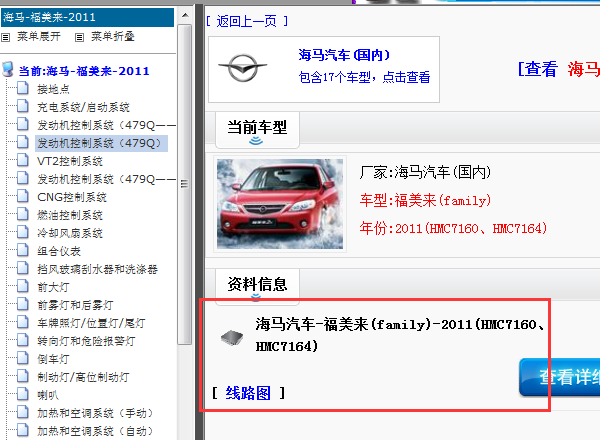This screenshot has height=440, width=600.
Task: Open the CNG控制系统 tree item
Action: tap(72, 197)
